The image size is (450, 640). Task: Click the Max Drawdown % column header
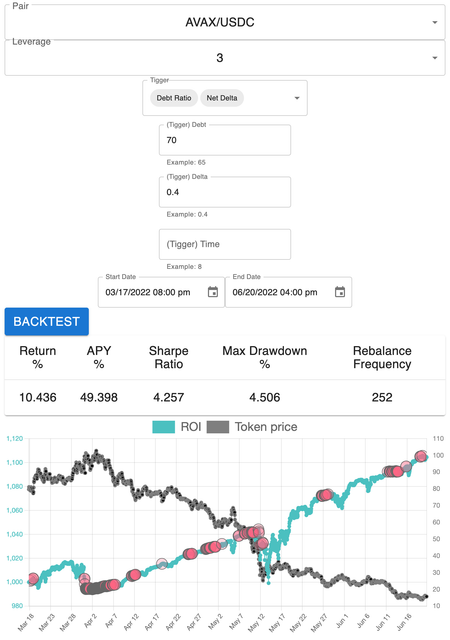[265, 357]
